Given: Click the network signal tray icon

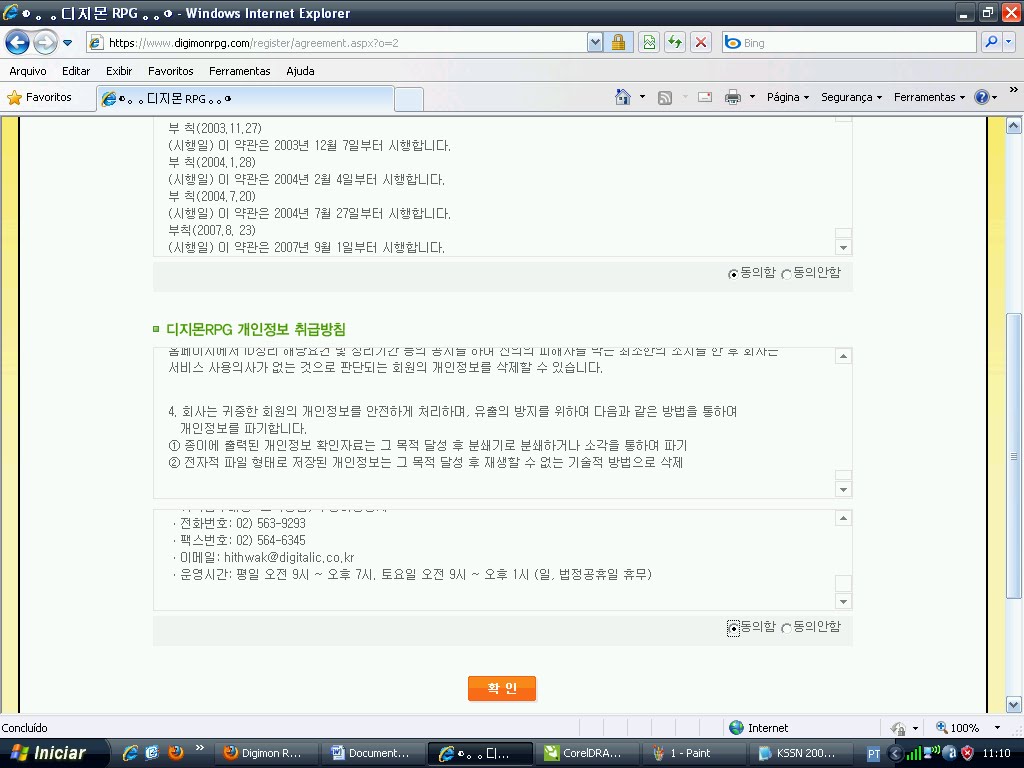Looking at the screenshot, I should 914,754.
